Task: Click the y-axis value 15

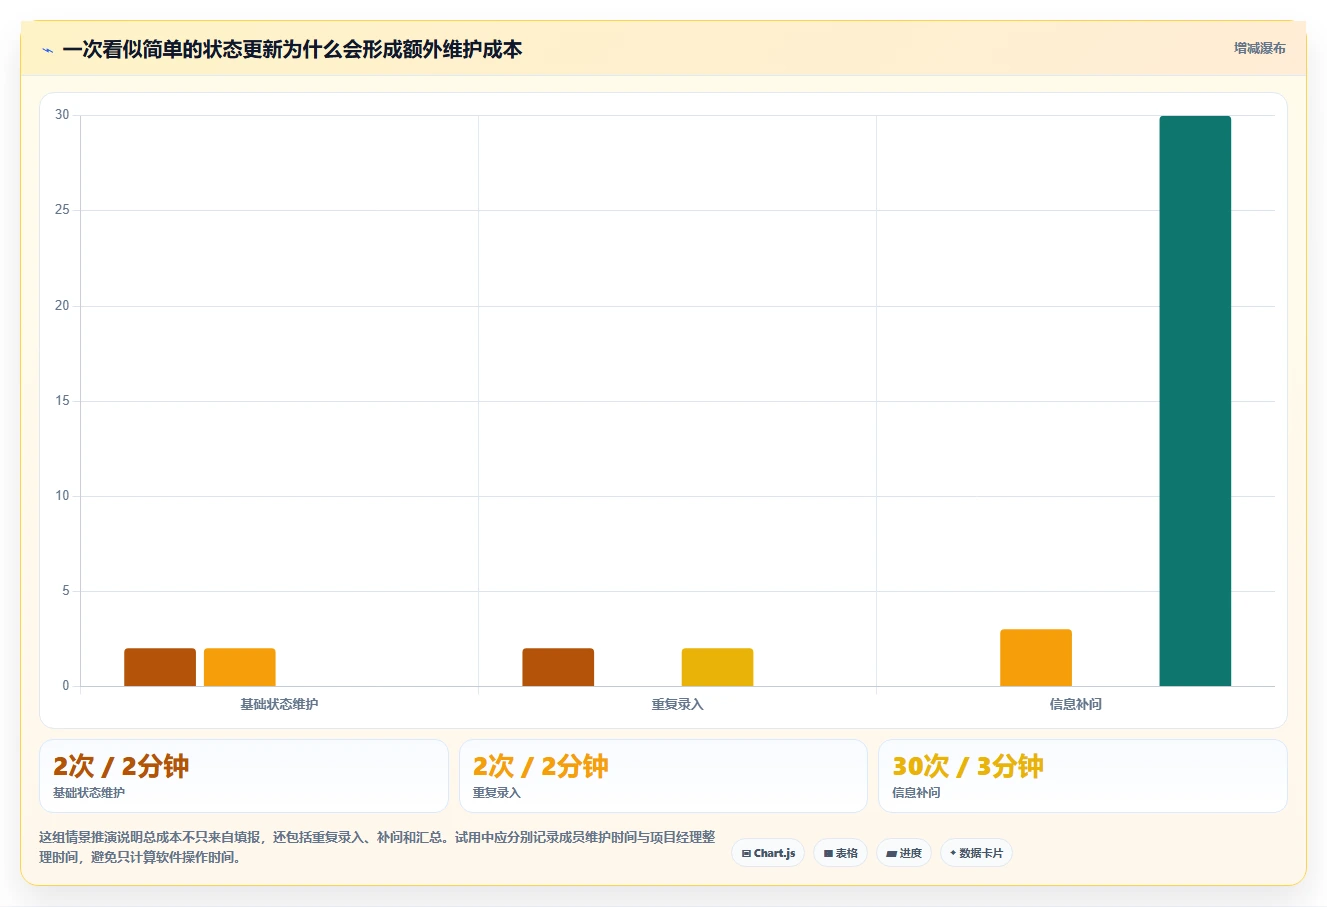Action: pyautogui.click(x=62, y=401)
